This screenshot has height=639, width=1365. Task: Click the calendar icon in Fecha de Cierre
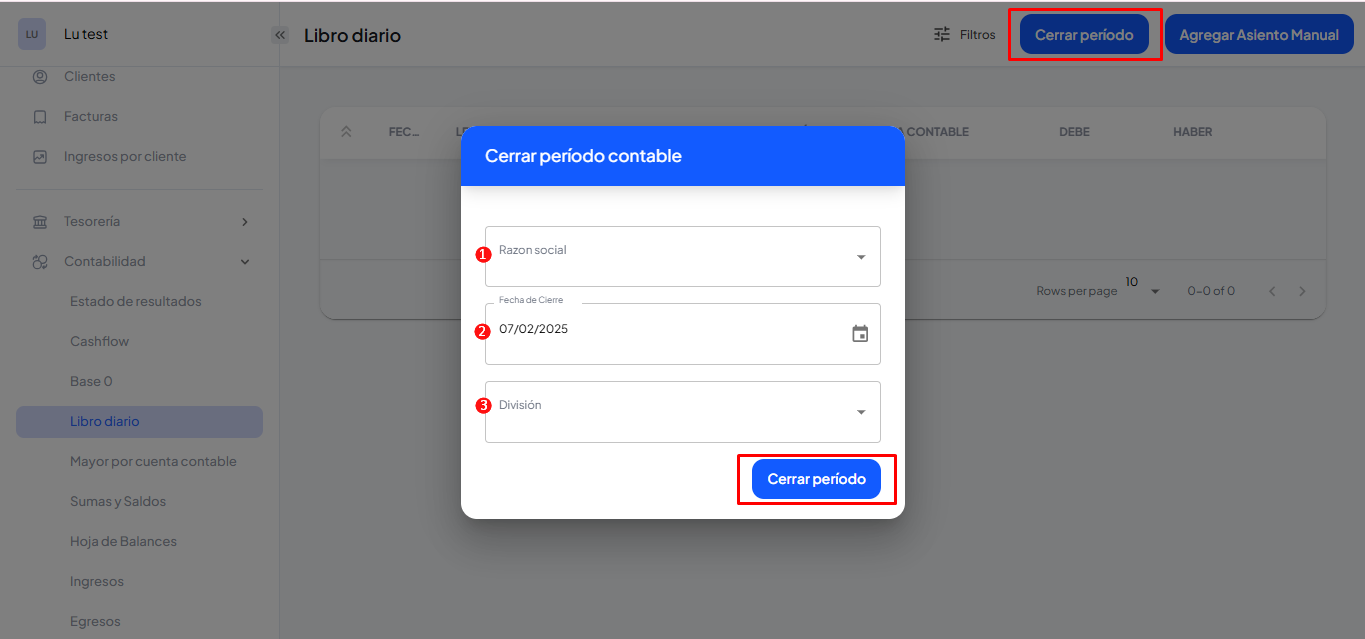click(x=860, y=334)
